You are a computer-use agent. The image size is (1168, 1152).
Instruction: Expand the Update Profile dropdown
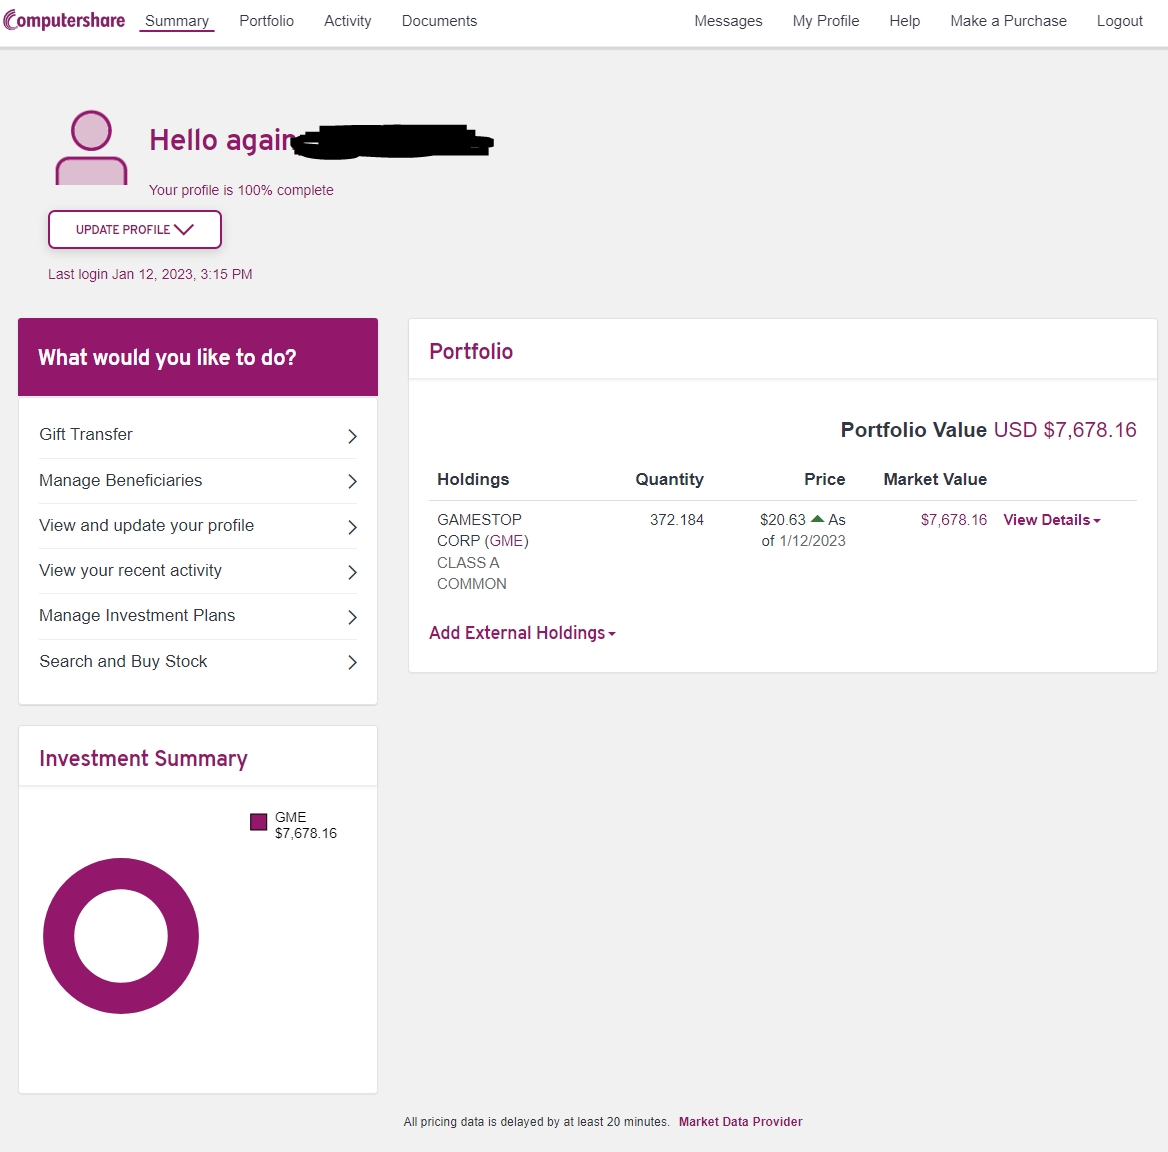(135, 229)
